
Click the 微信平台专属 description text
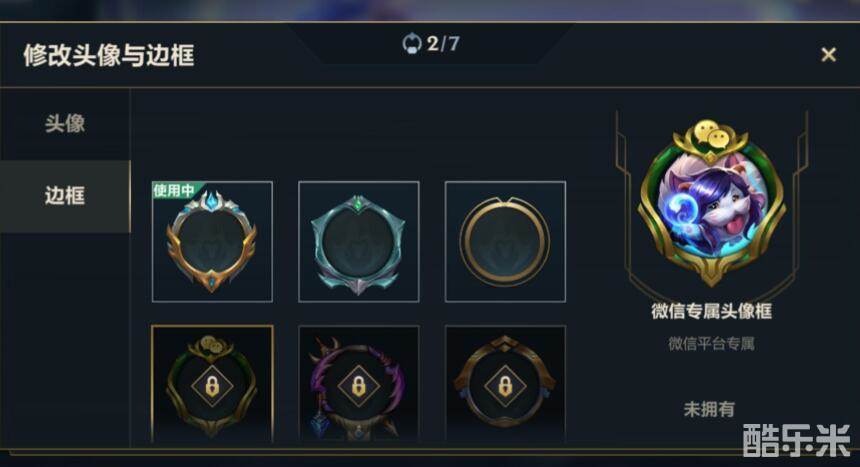[x=711, y=344]
